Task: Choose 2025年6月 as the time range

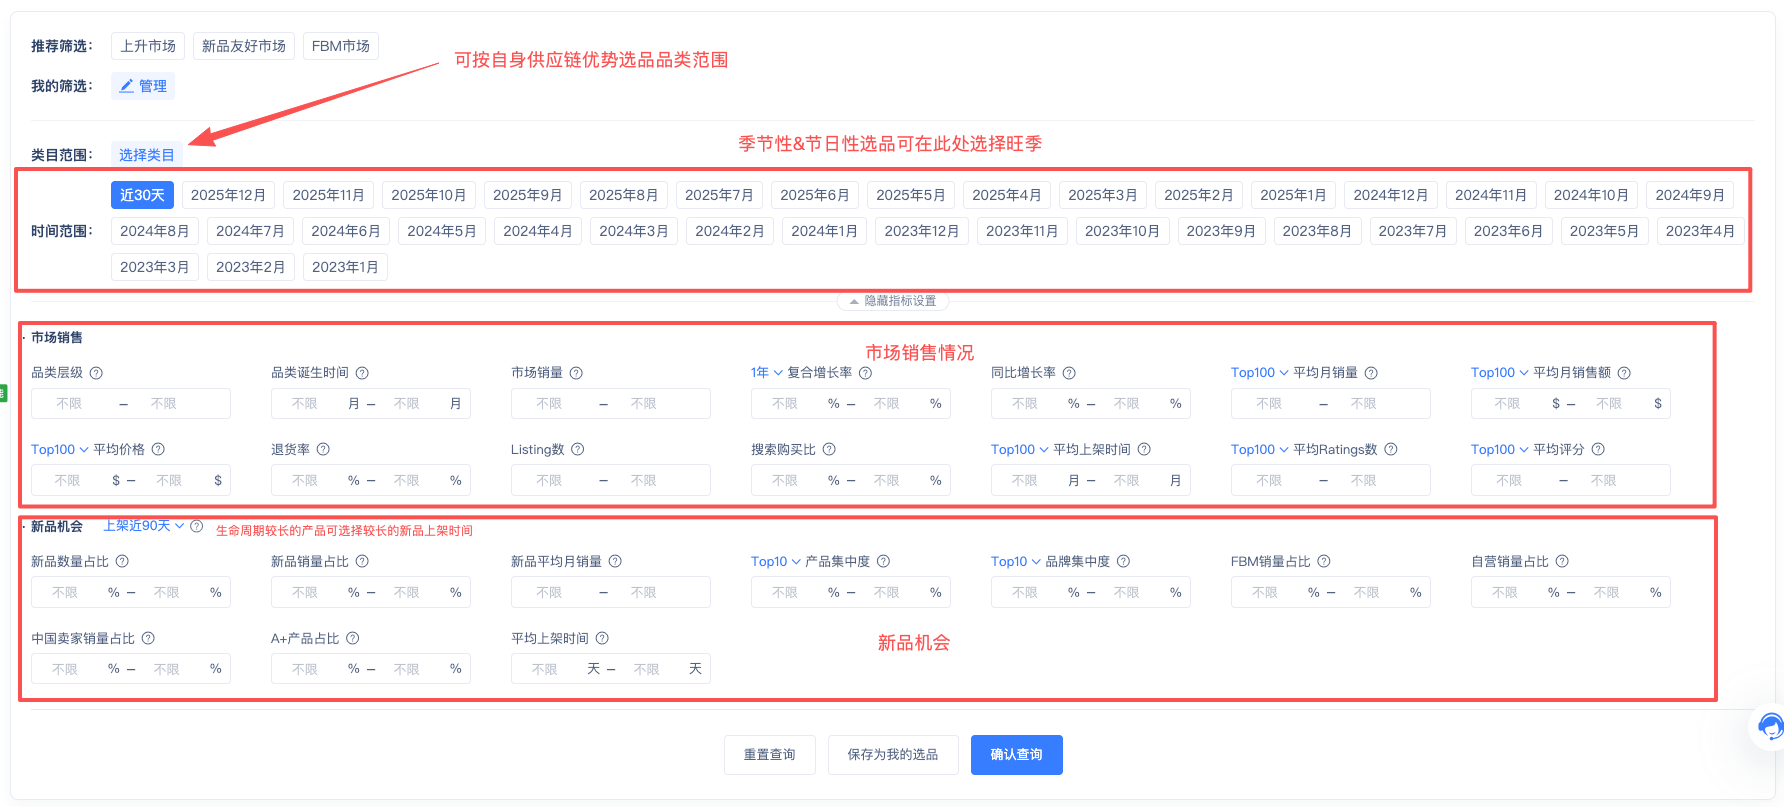Action: tap(814, 195)
